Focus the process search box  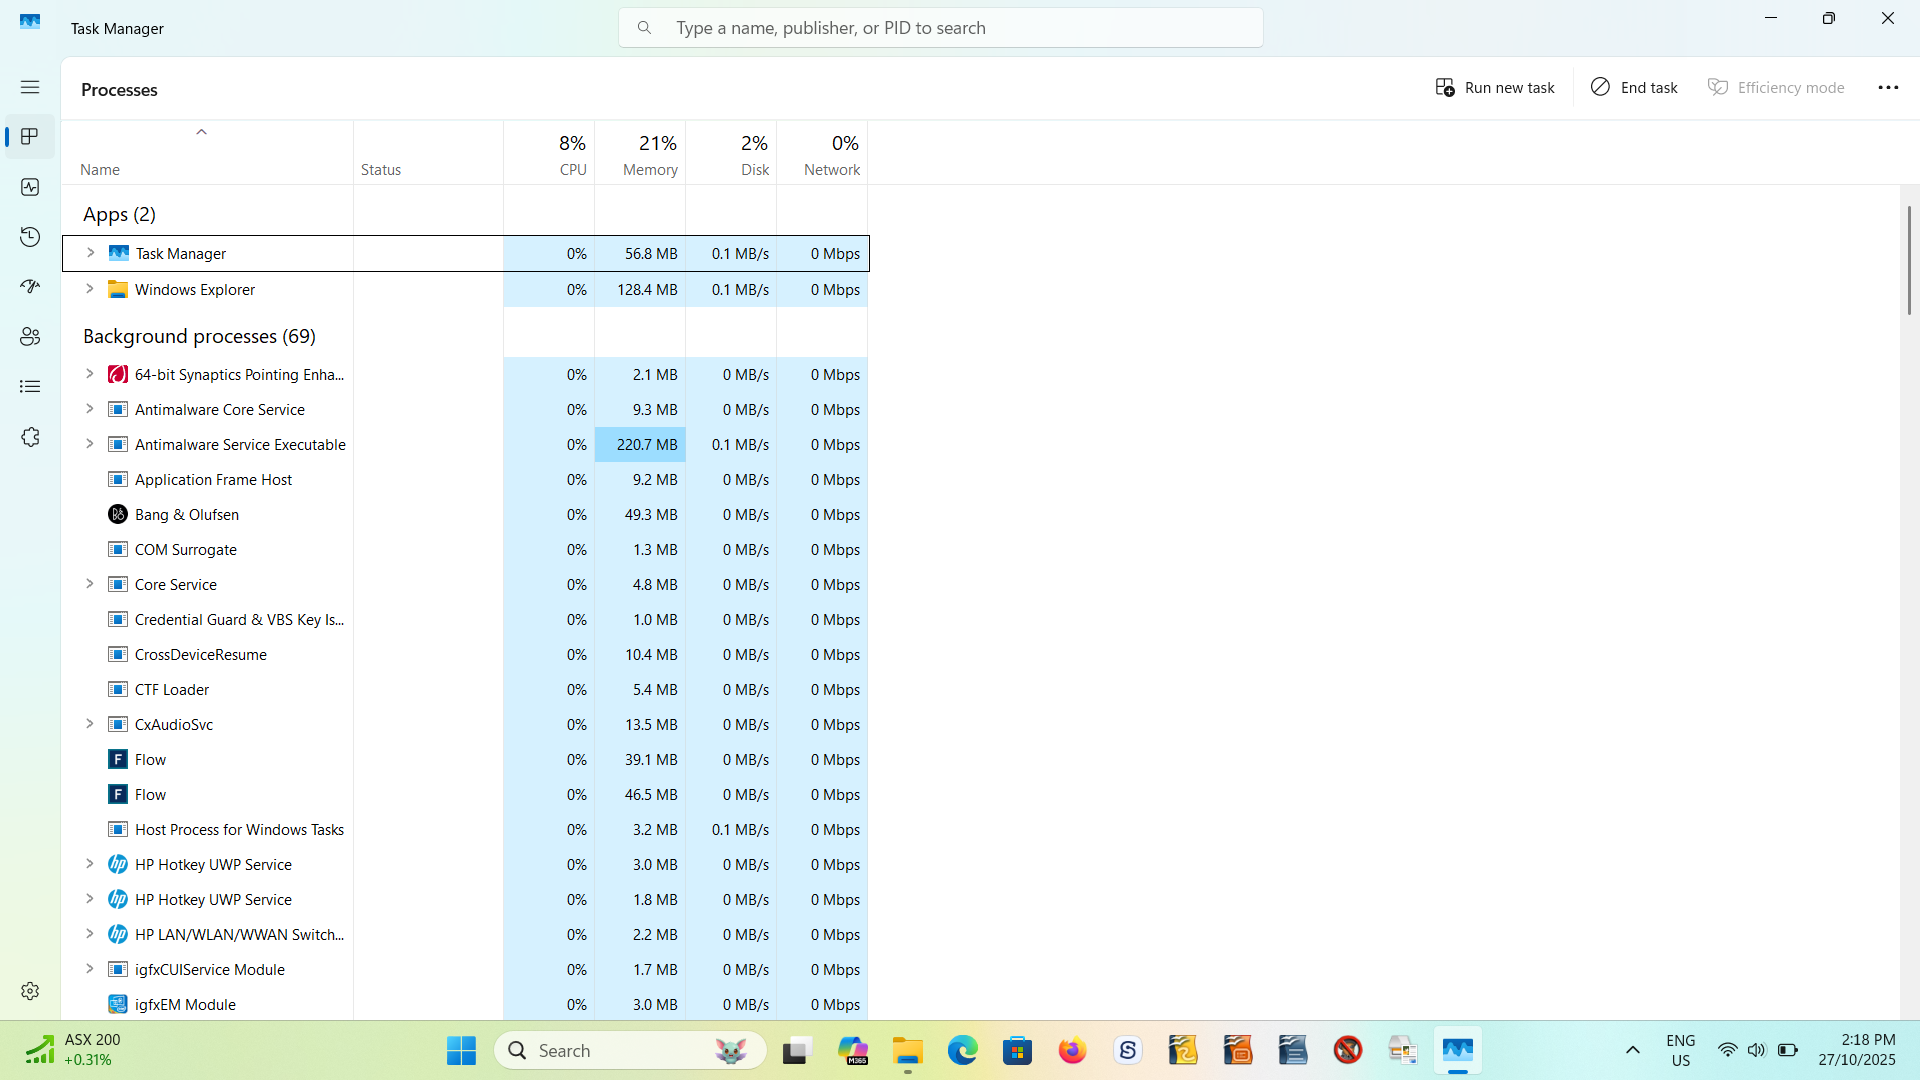940,28
